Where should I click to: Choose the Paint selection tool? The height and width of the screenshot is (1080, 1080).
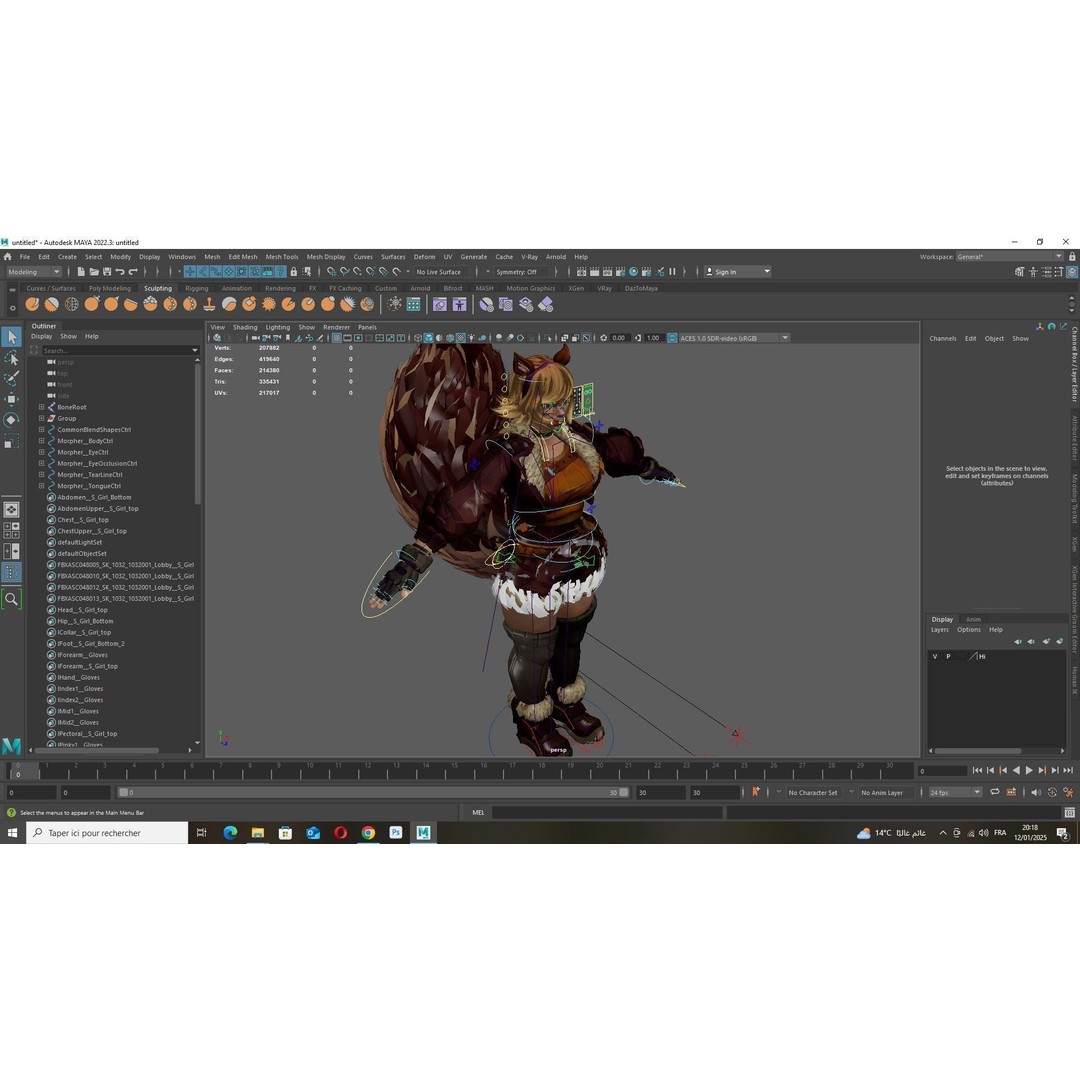point(12,379)
